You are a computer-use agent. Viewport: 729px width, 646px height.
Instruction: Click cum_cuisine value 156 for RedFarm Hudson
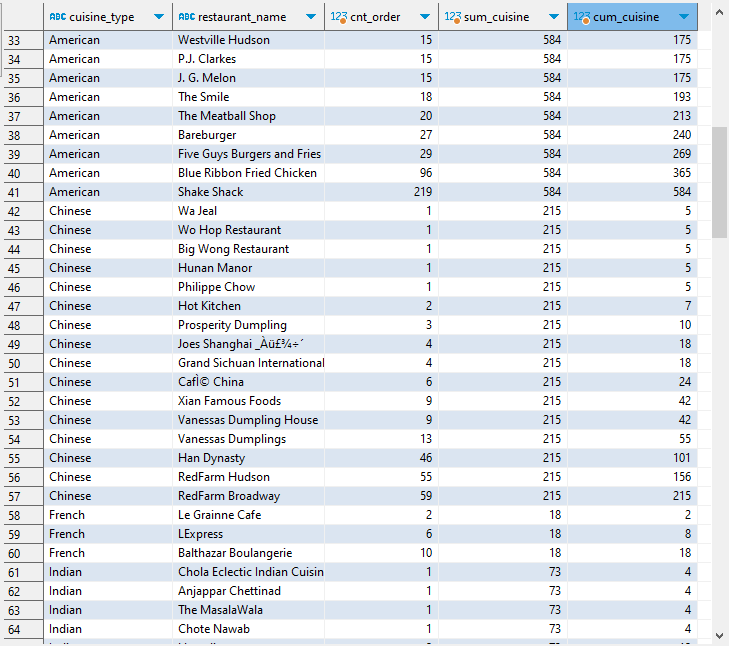pos(632,477)
